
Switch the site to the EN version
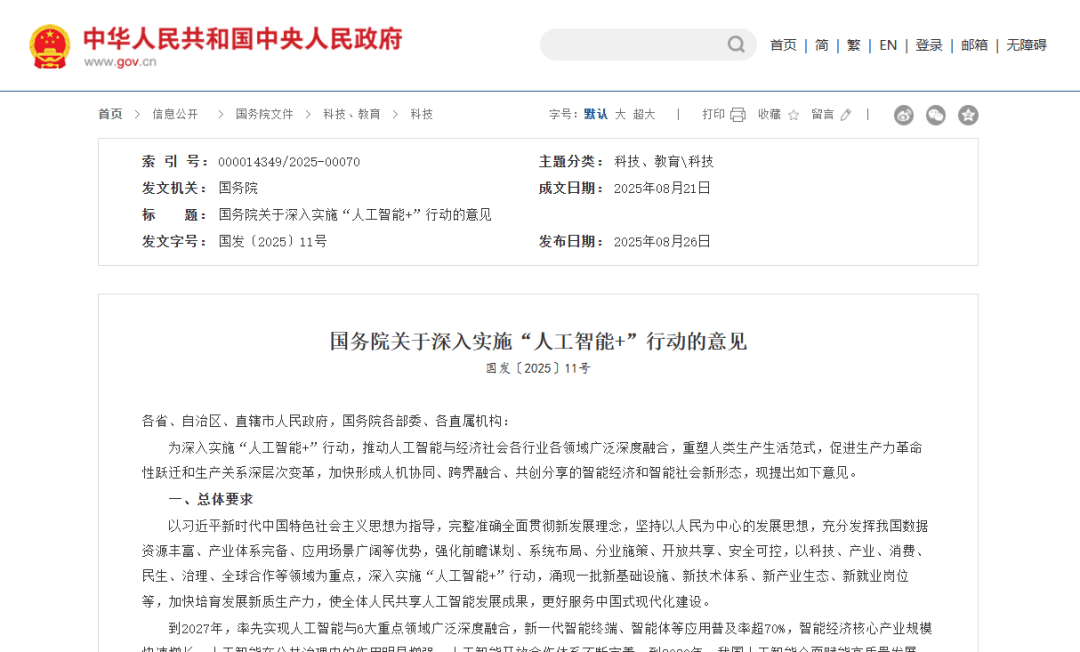(887, 45)
